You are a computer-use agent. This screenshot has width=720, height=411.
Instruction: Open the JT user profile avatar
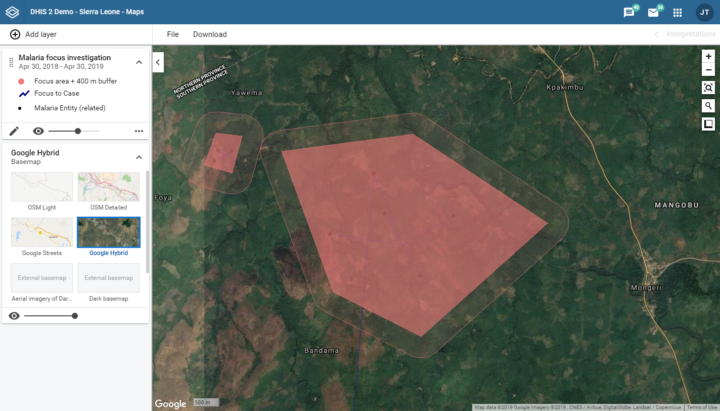click(x=704, y=12)
